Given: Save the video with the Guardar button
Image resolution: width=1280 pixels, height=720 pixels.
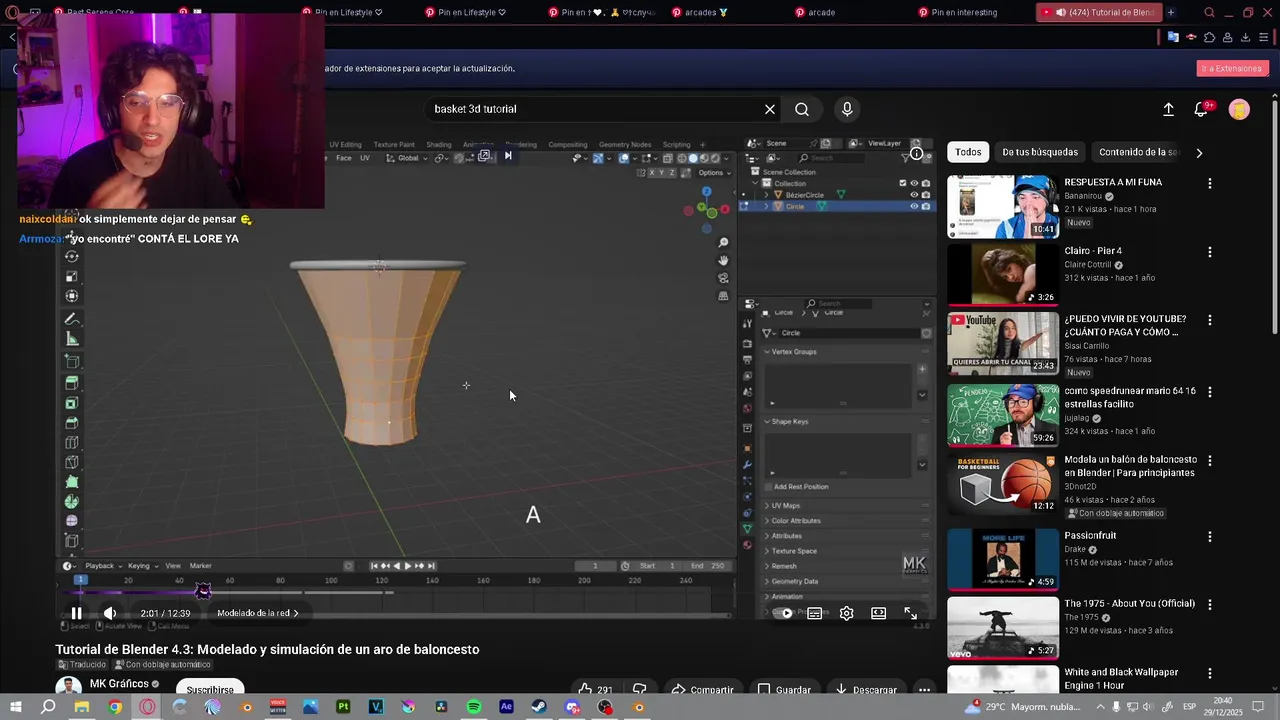Looking at the screenshot, I should (784, 689).
